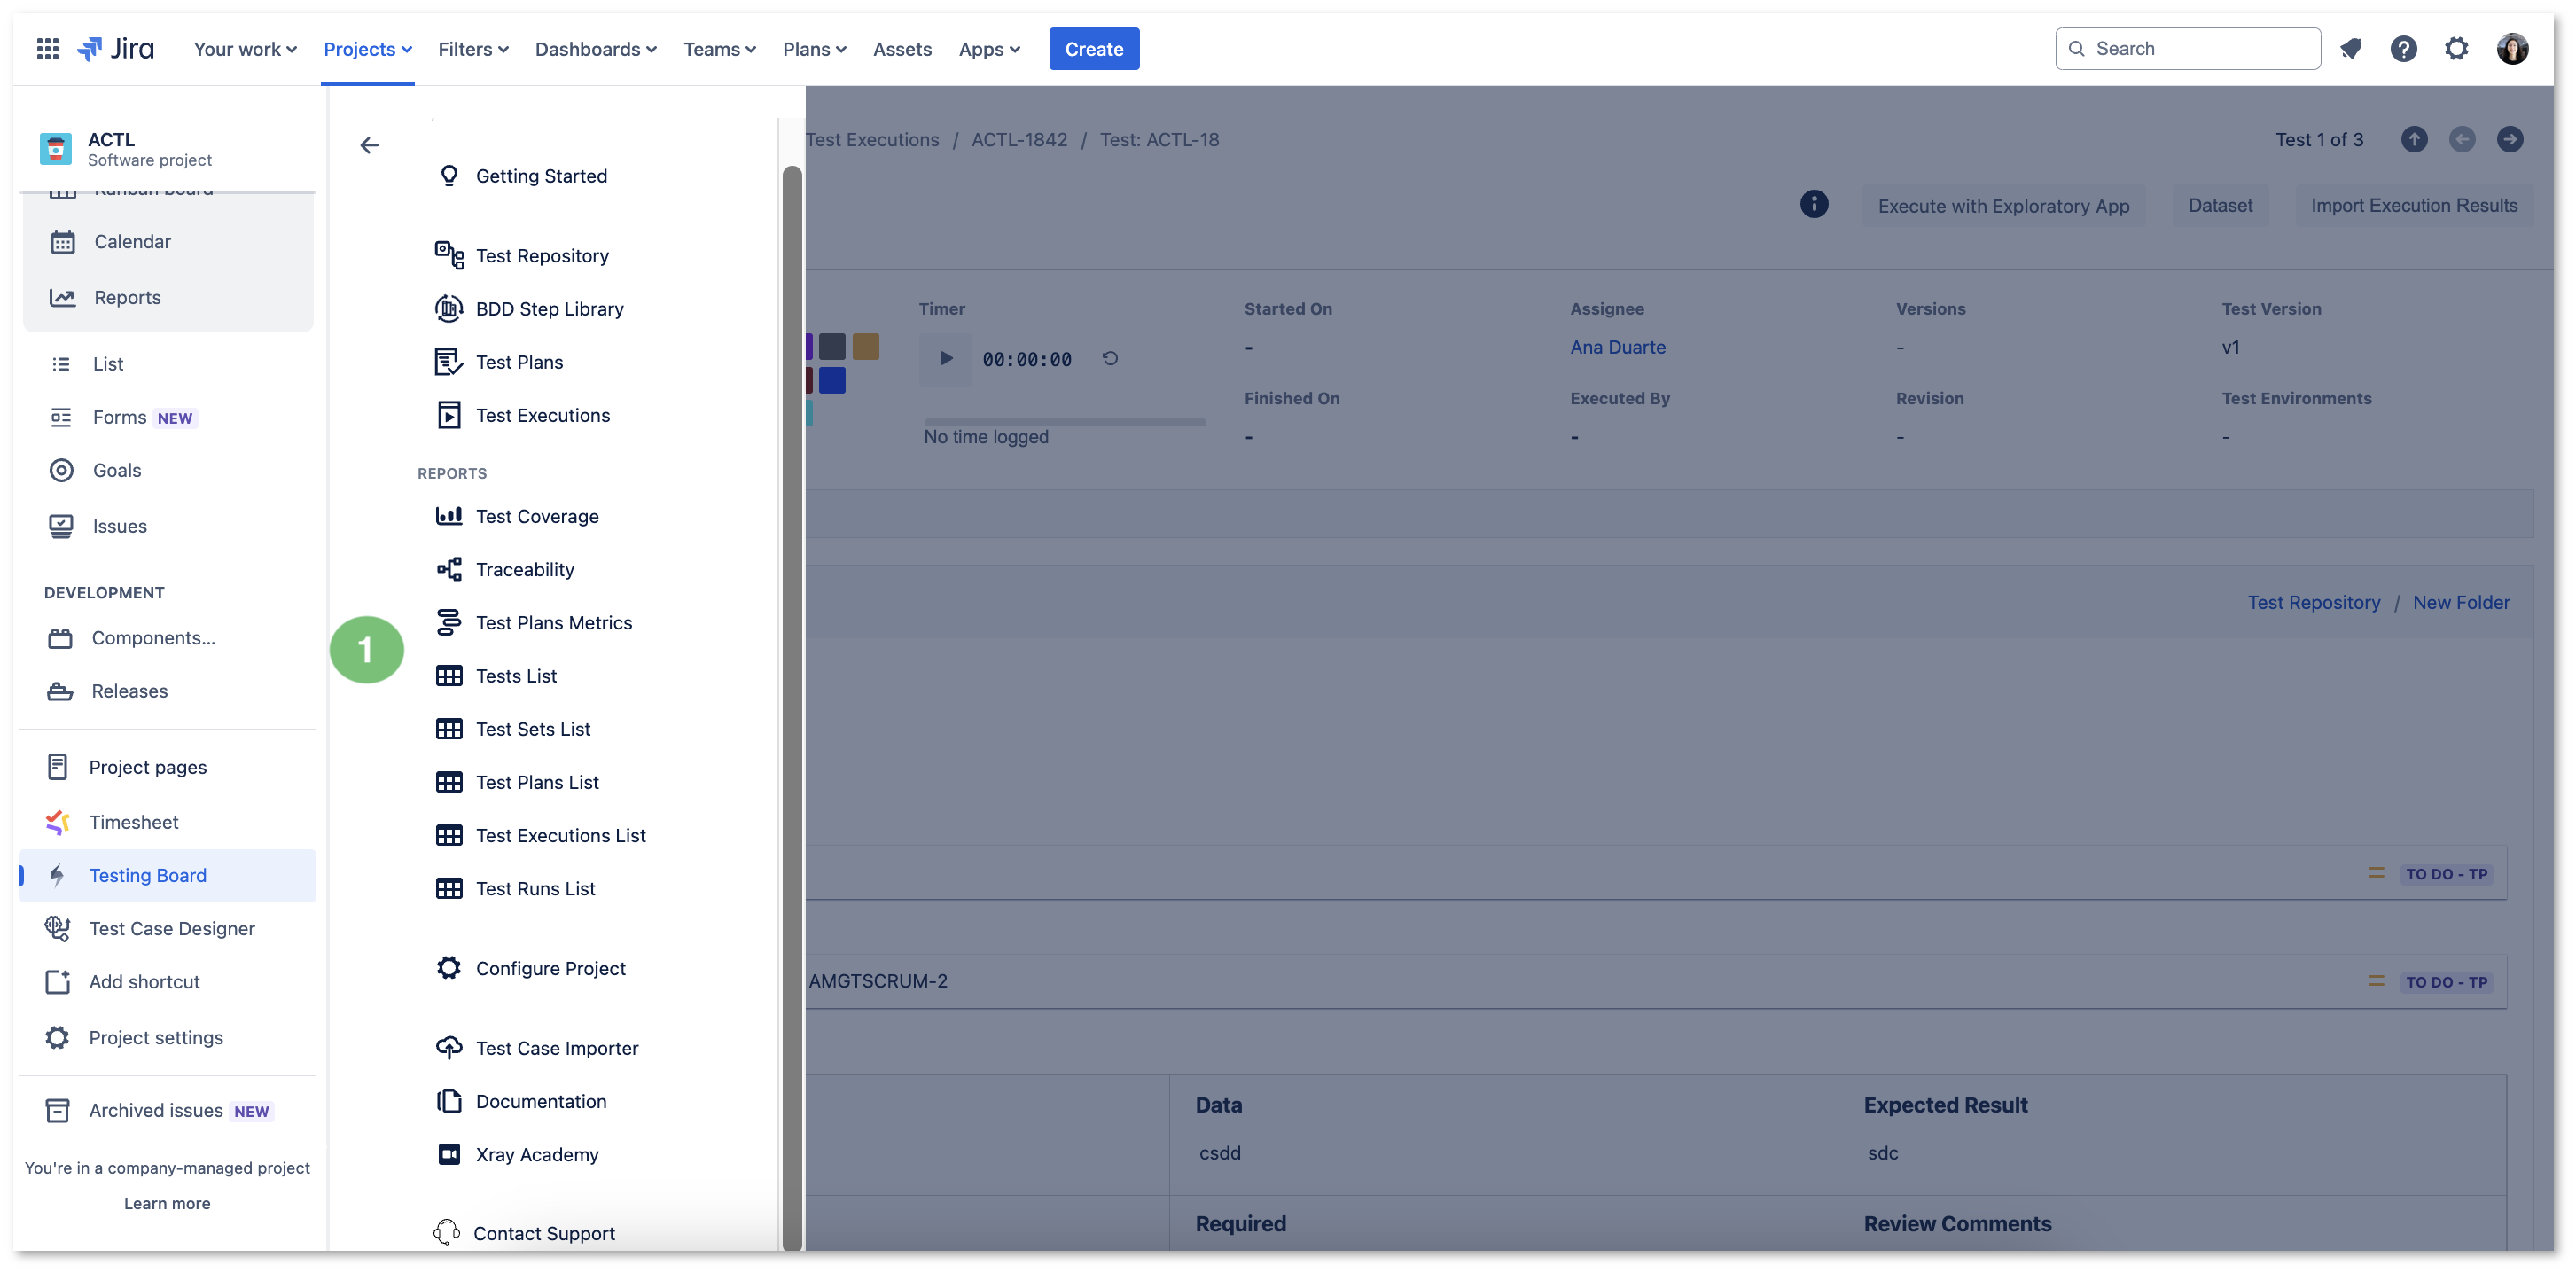Click the Test Coverage chart icon
Screen dimensions: 2576x1273
(x=449, y=516)
